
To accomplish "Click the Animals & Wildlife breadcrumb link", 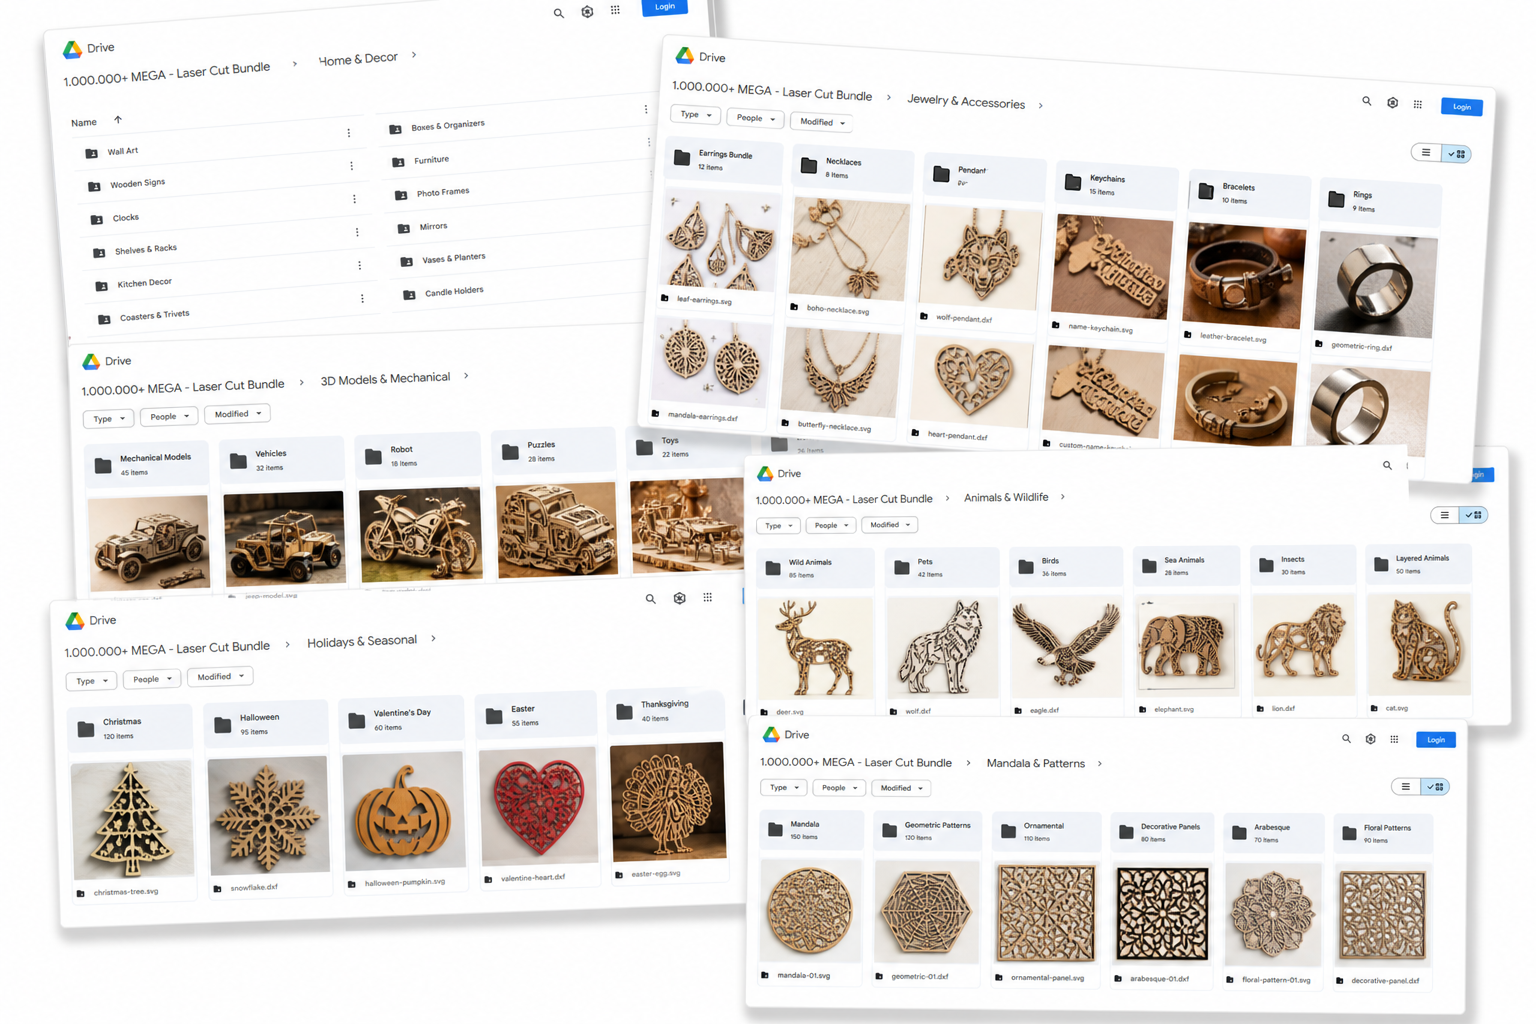I will coord(1006,497).
